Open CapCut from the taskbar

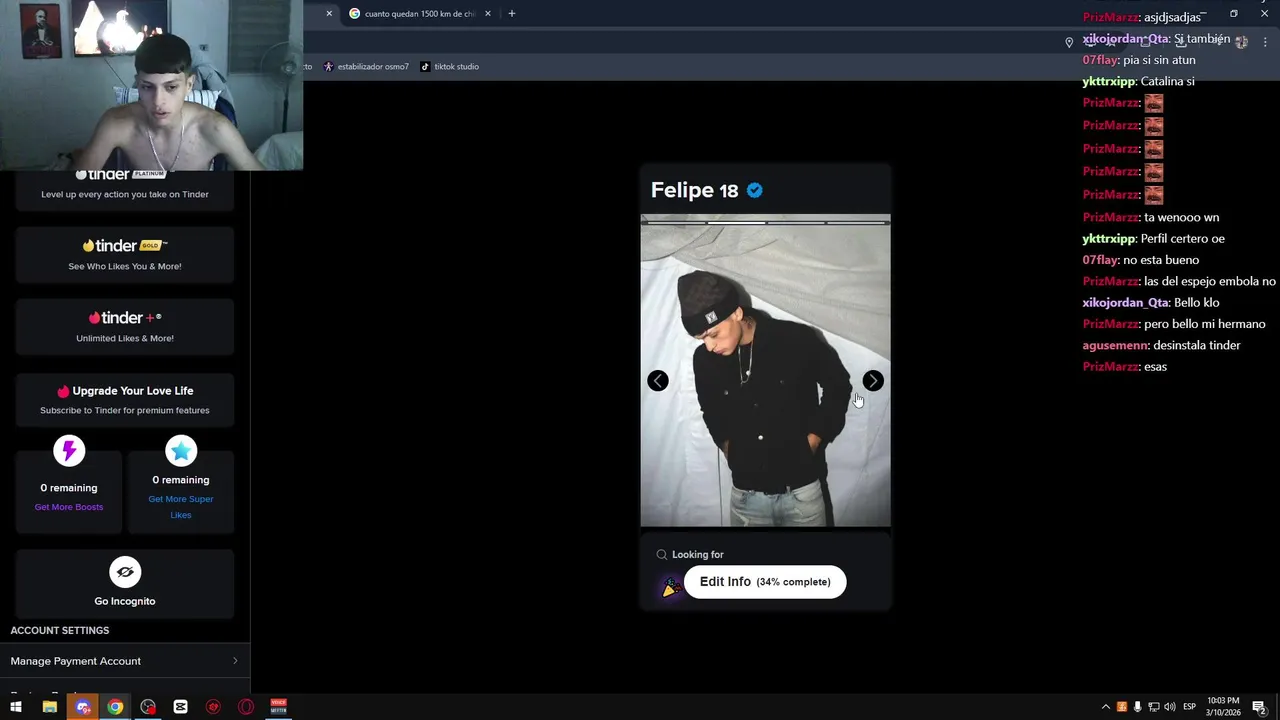tap(181, 707)
